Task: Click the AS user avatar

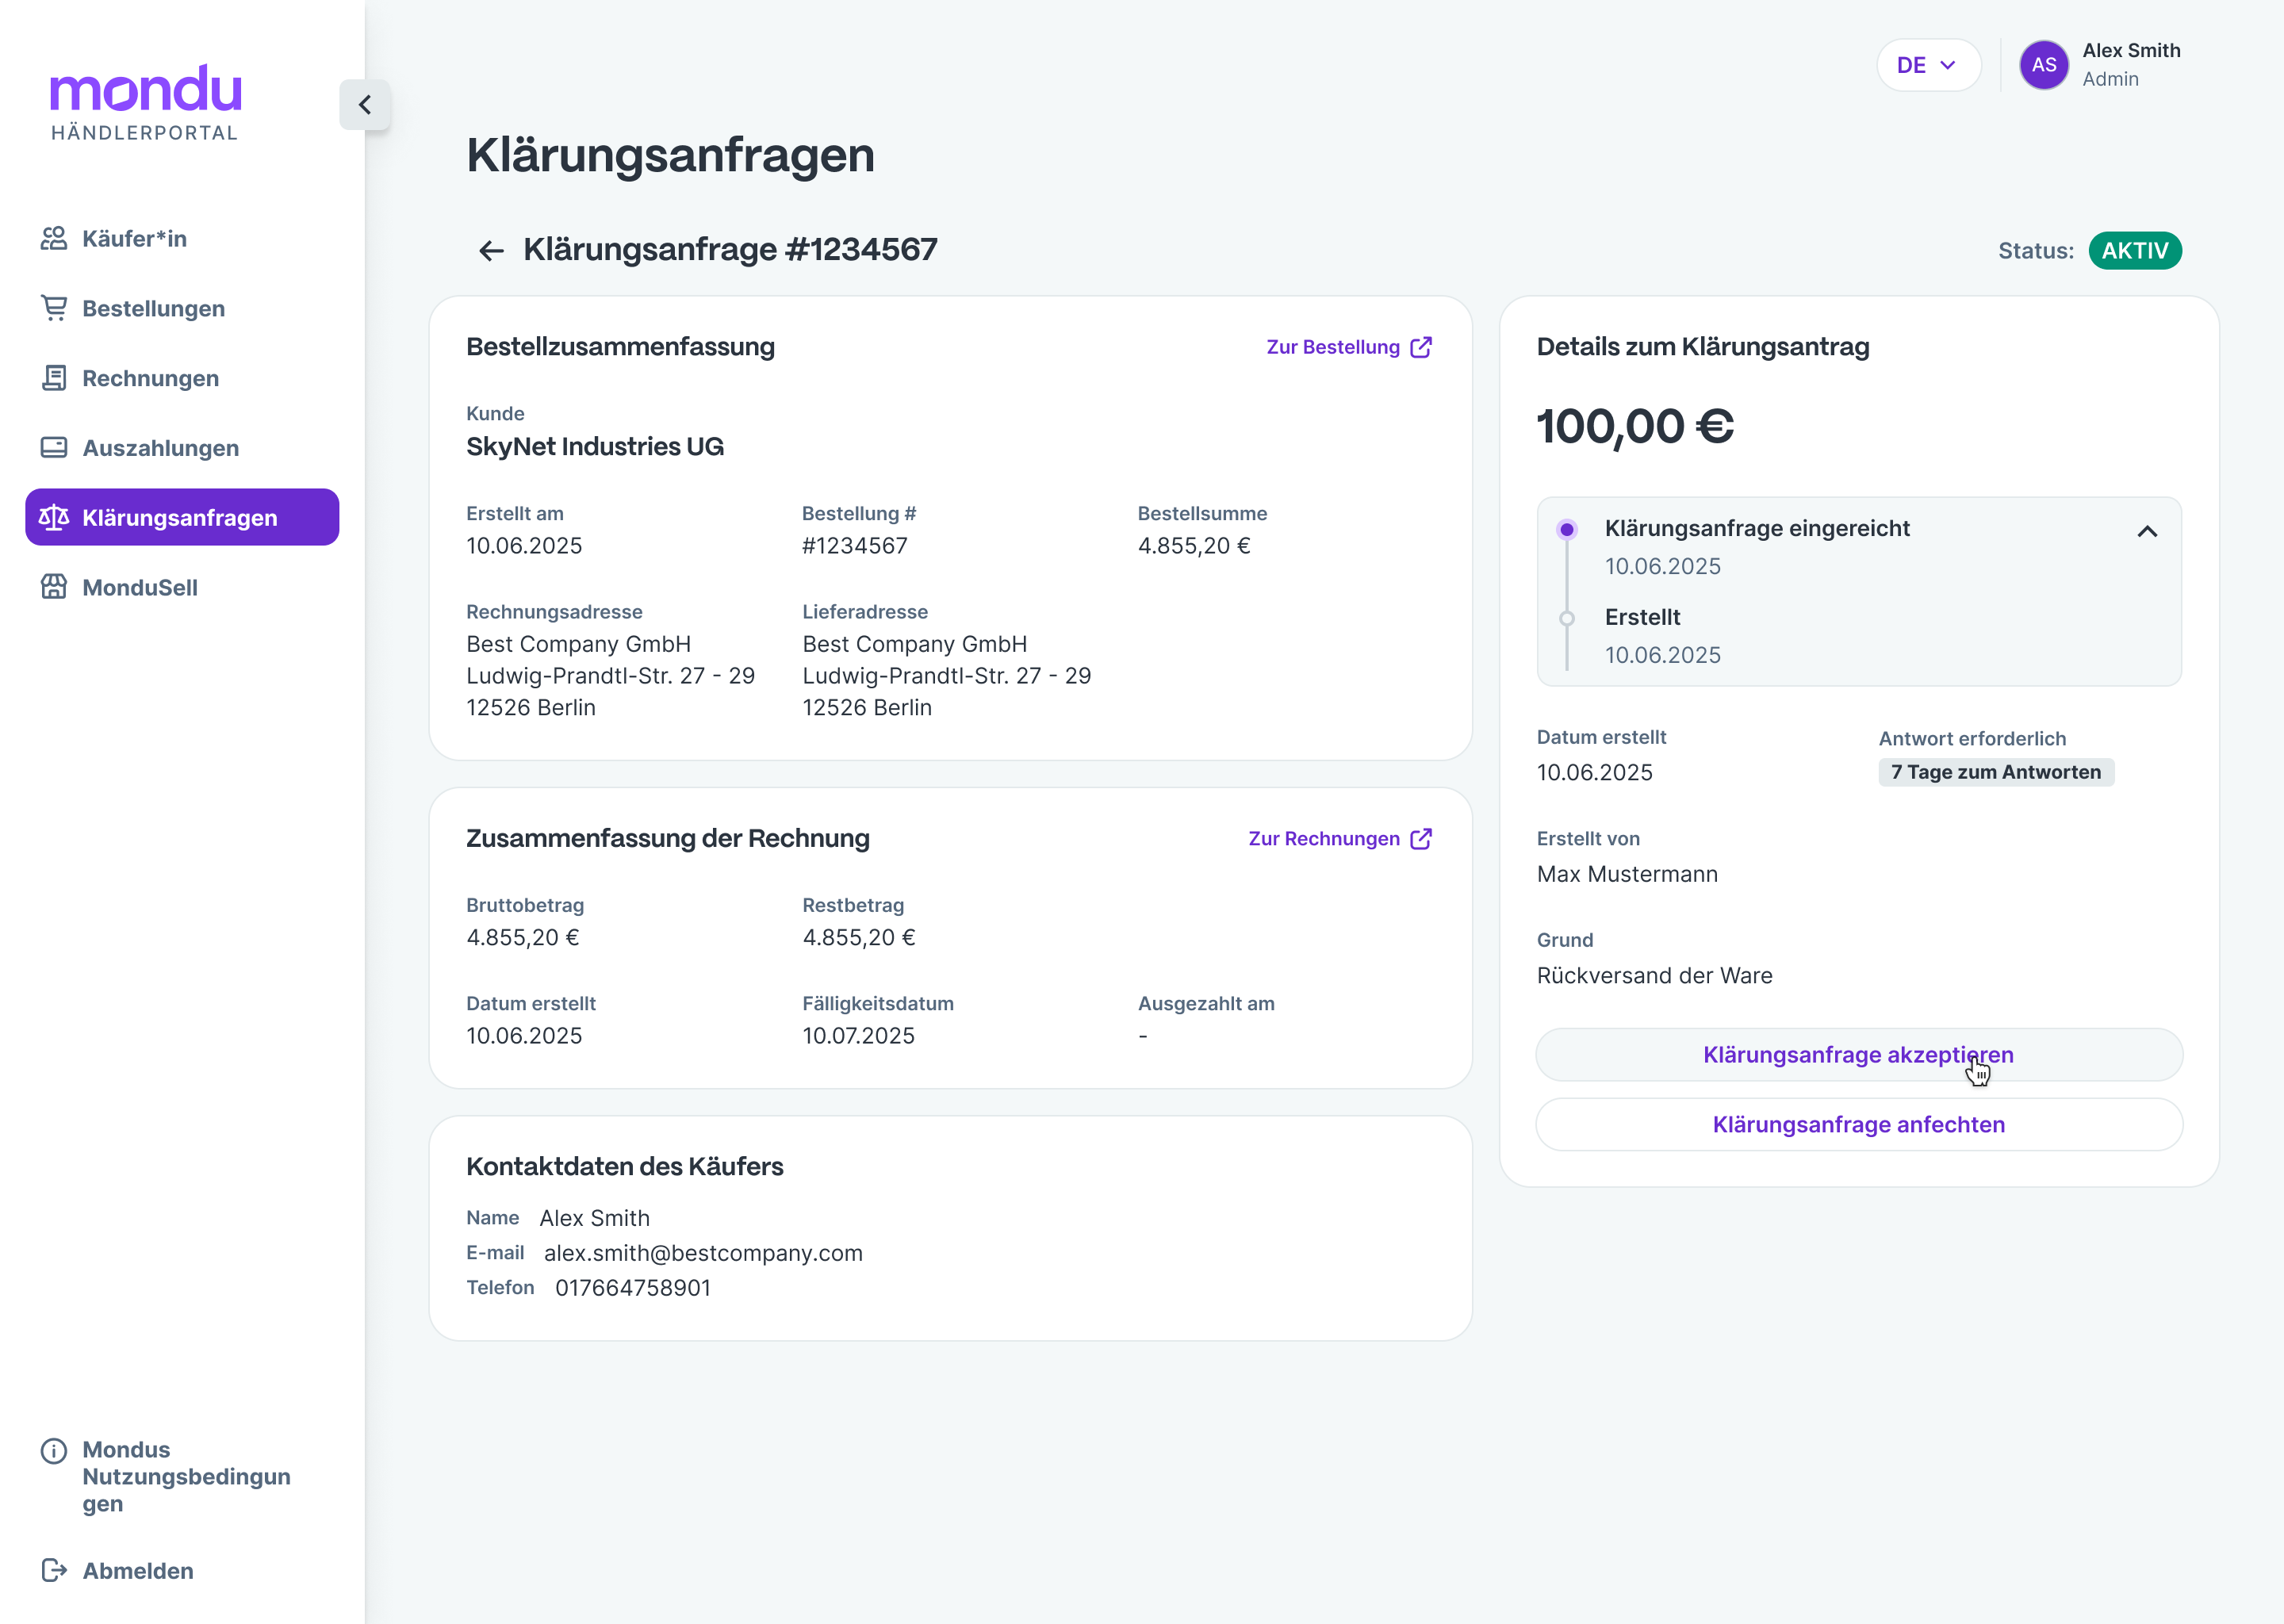Action: (x=2043, y=65)
